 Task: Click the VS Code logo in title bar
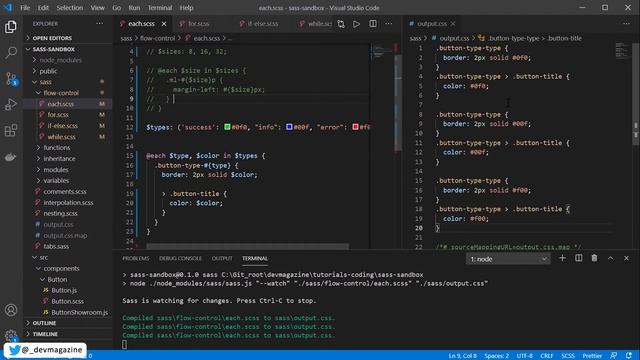click(x=8, y=8)
